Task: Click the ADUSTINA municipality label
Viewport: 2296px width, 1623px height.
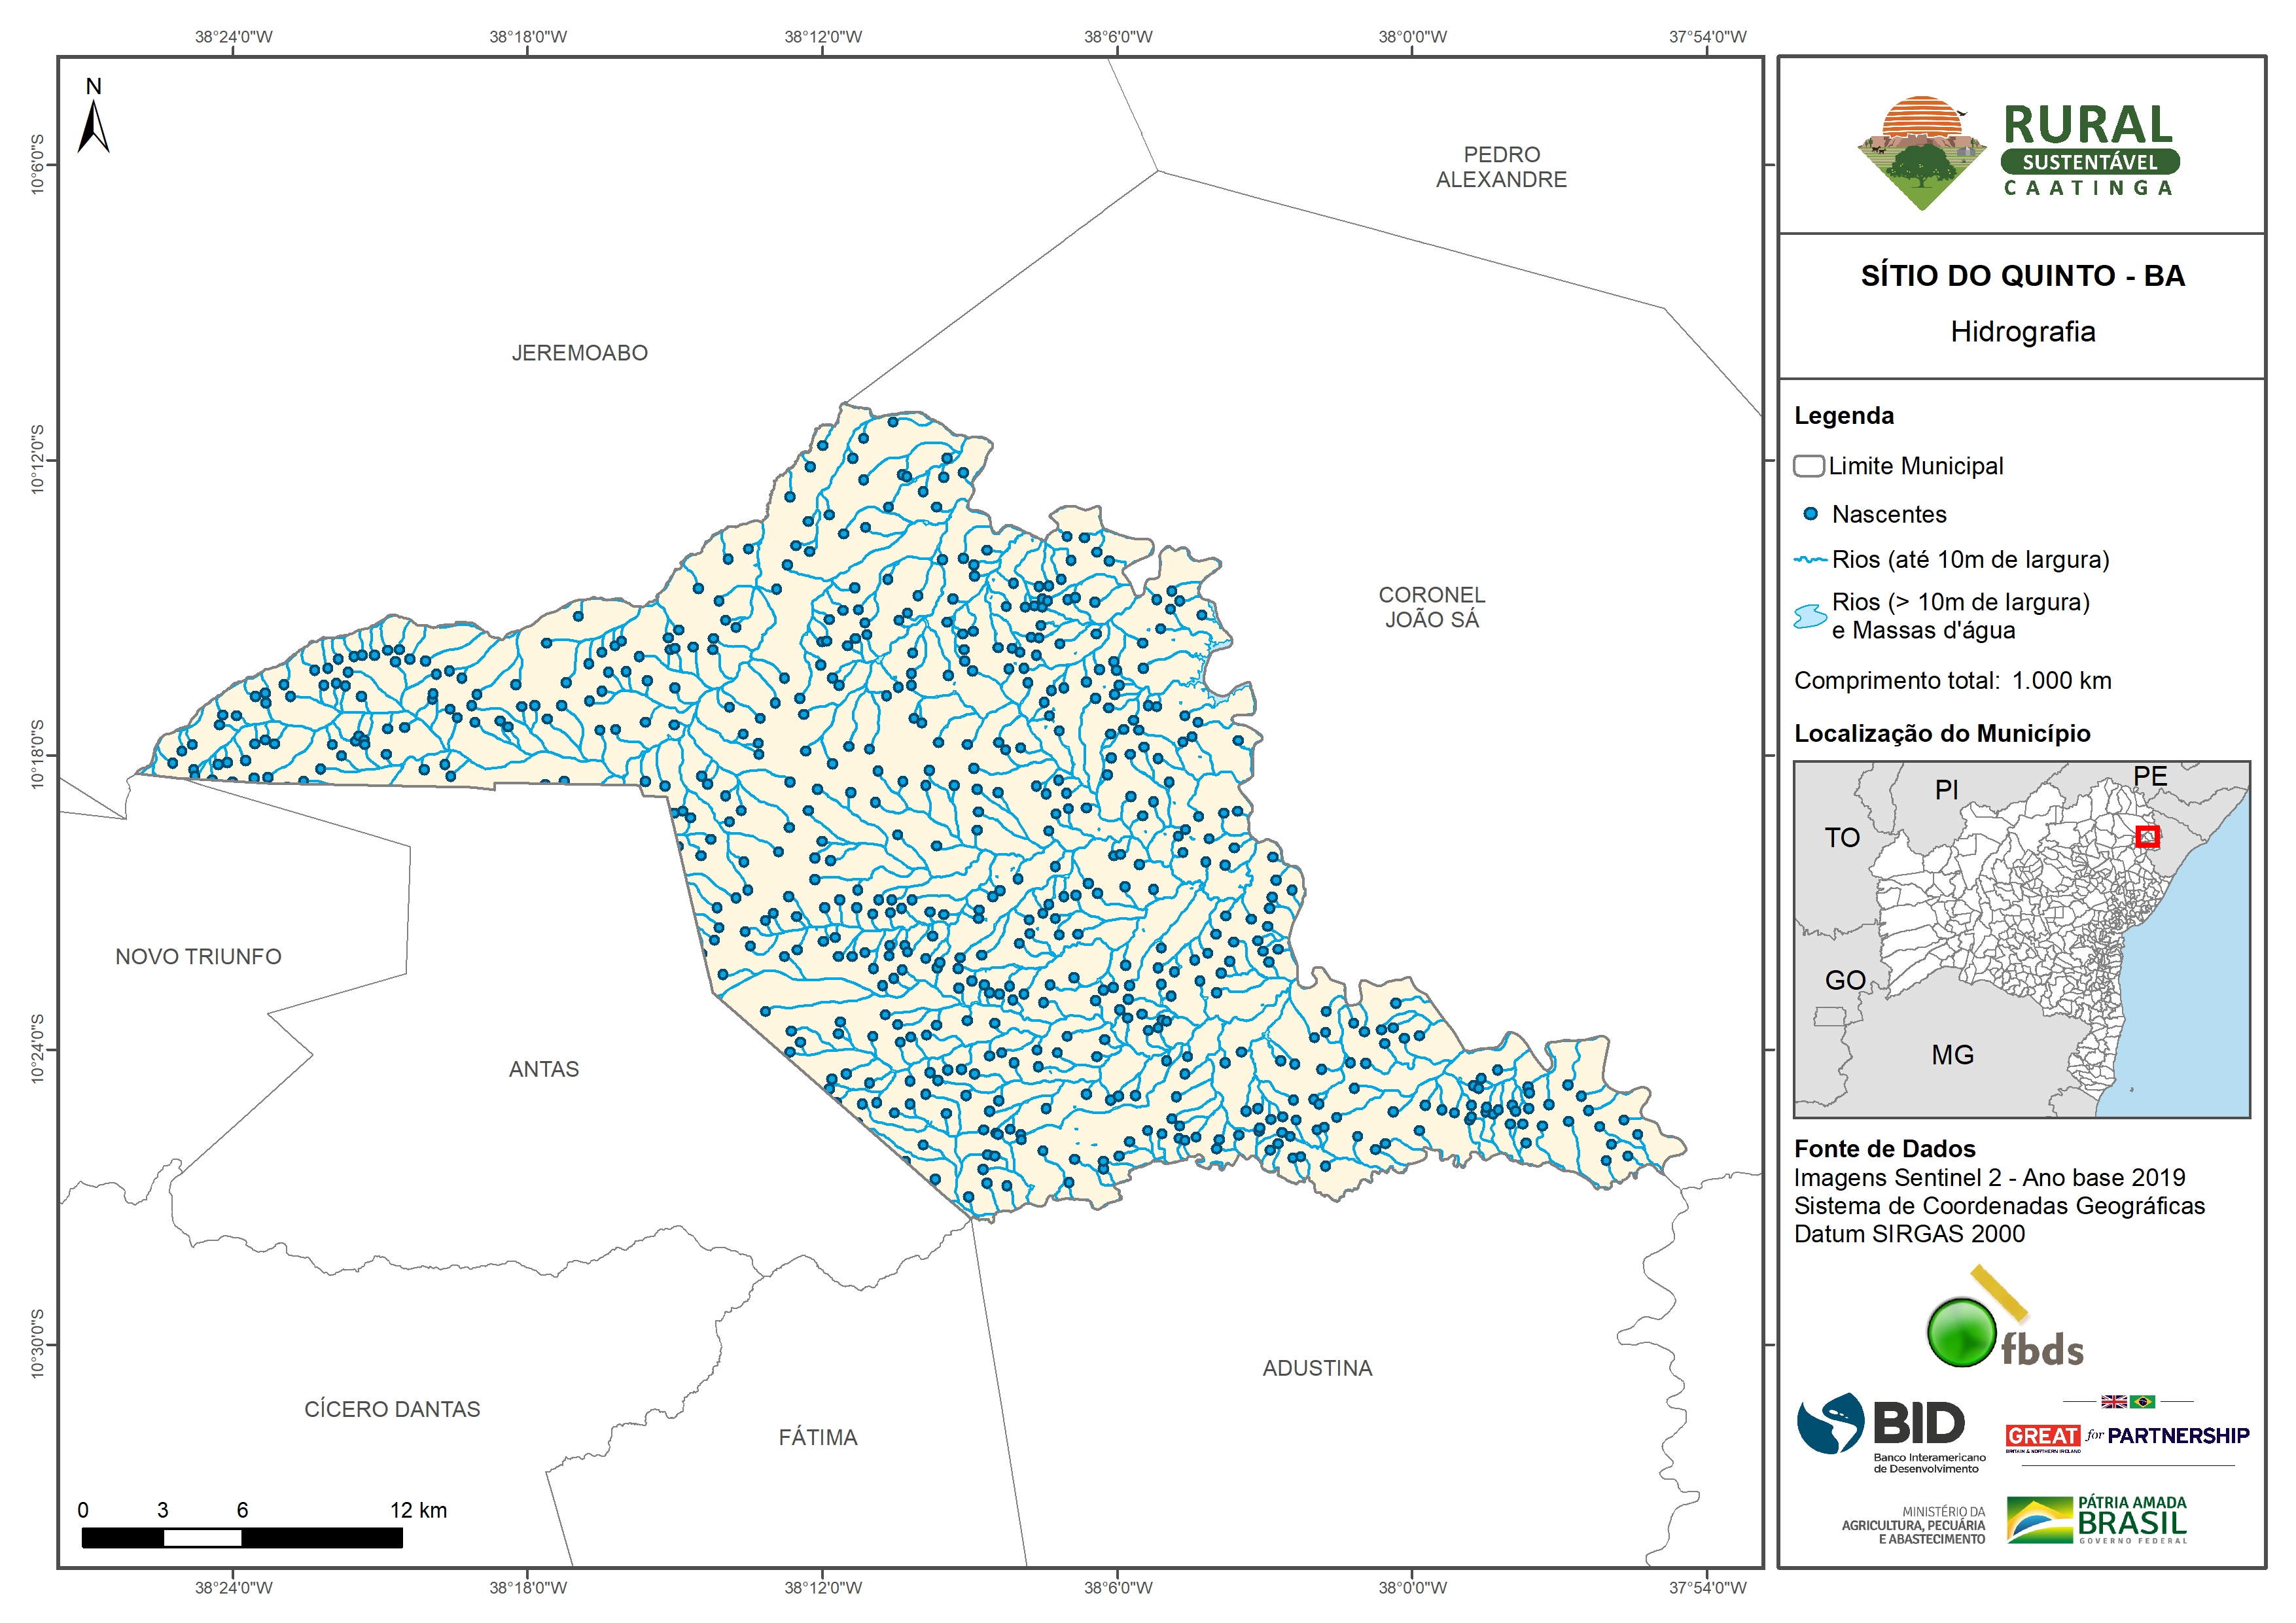Action: [1317, 1368]
